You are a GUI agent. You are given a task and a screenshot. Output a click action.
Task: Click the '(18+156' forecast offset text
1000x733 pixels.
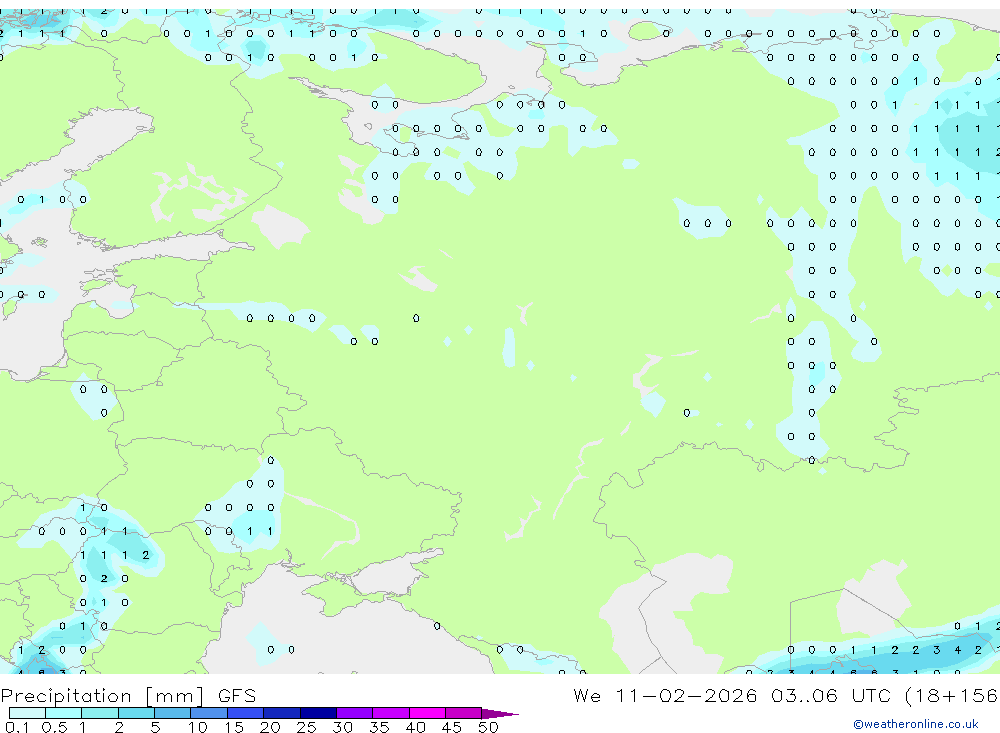click(x=952, y=695)
